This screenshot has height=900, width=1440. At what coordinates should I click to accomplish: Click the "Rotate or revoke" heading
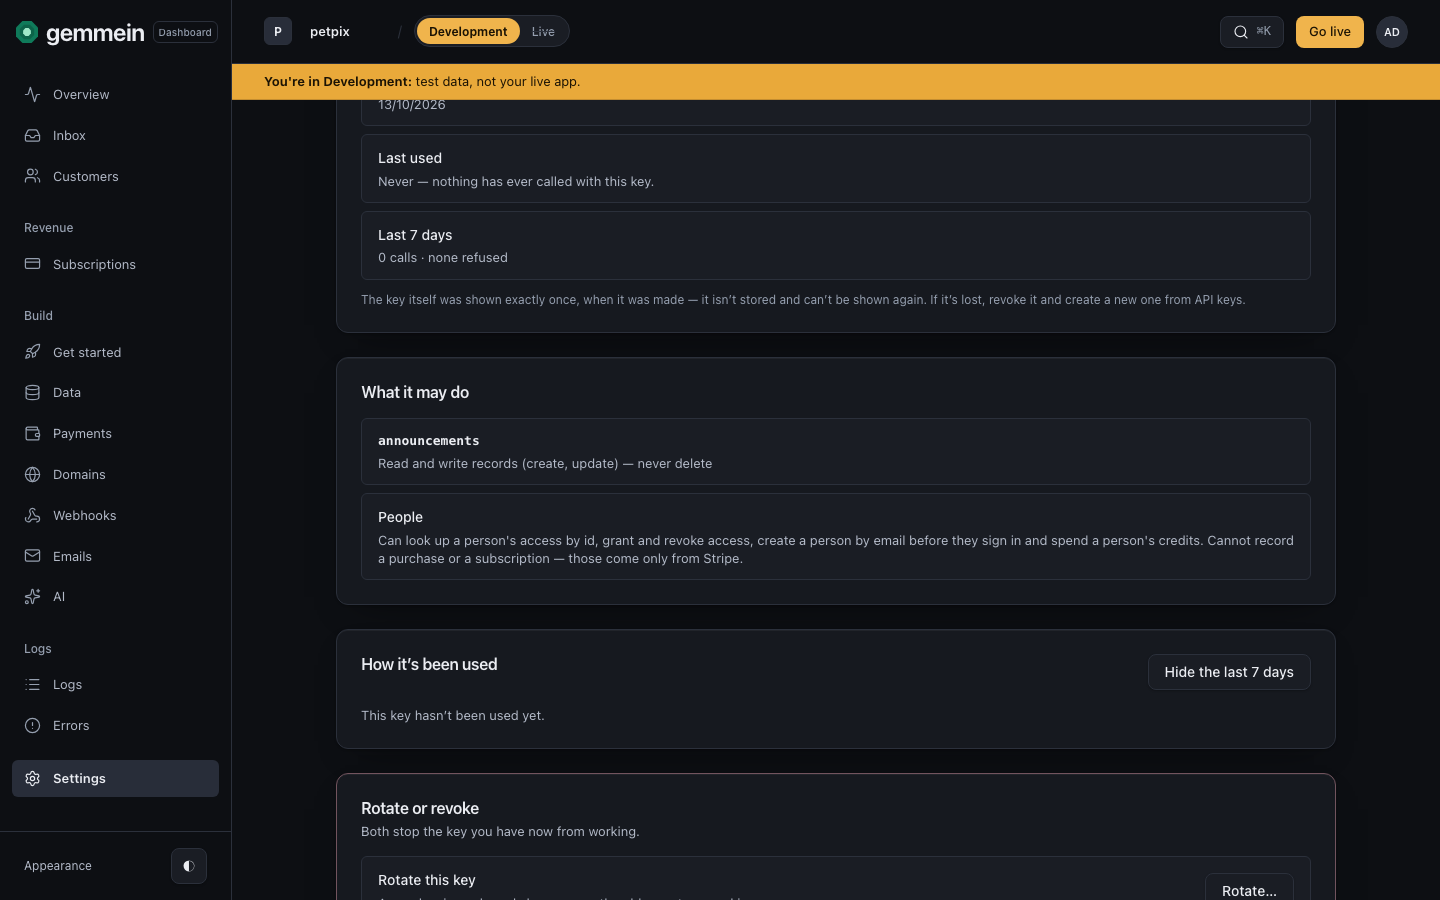coord(420,808)
